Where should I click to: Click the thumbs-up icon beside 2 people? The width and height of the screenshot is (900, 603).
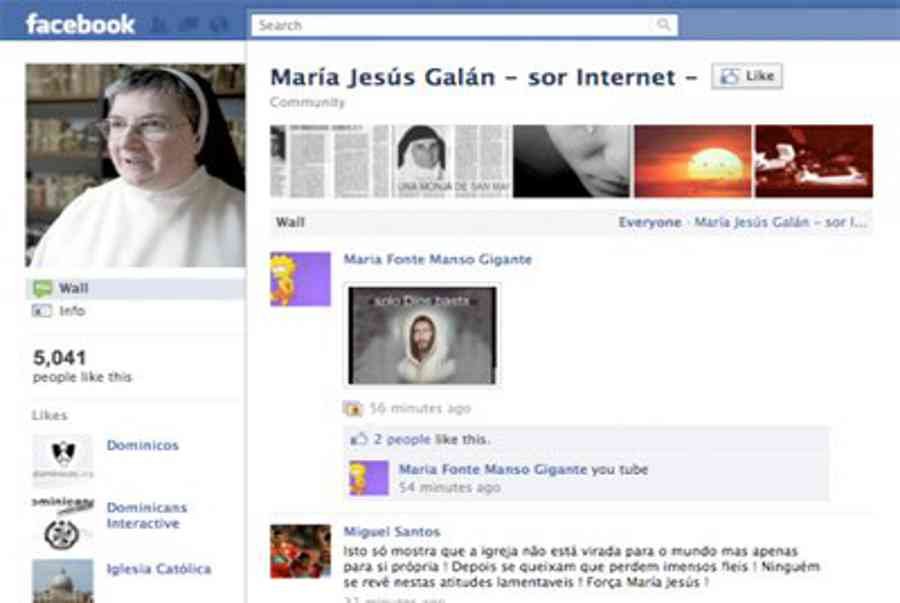tap(359, 439)
